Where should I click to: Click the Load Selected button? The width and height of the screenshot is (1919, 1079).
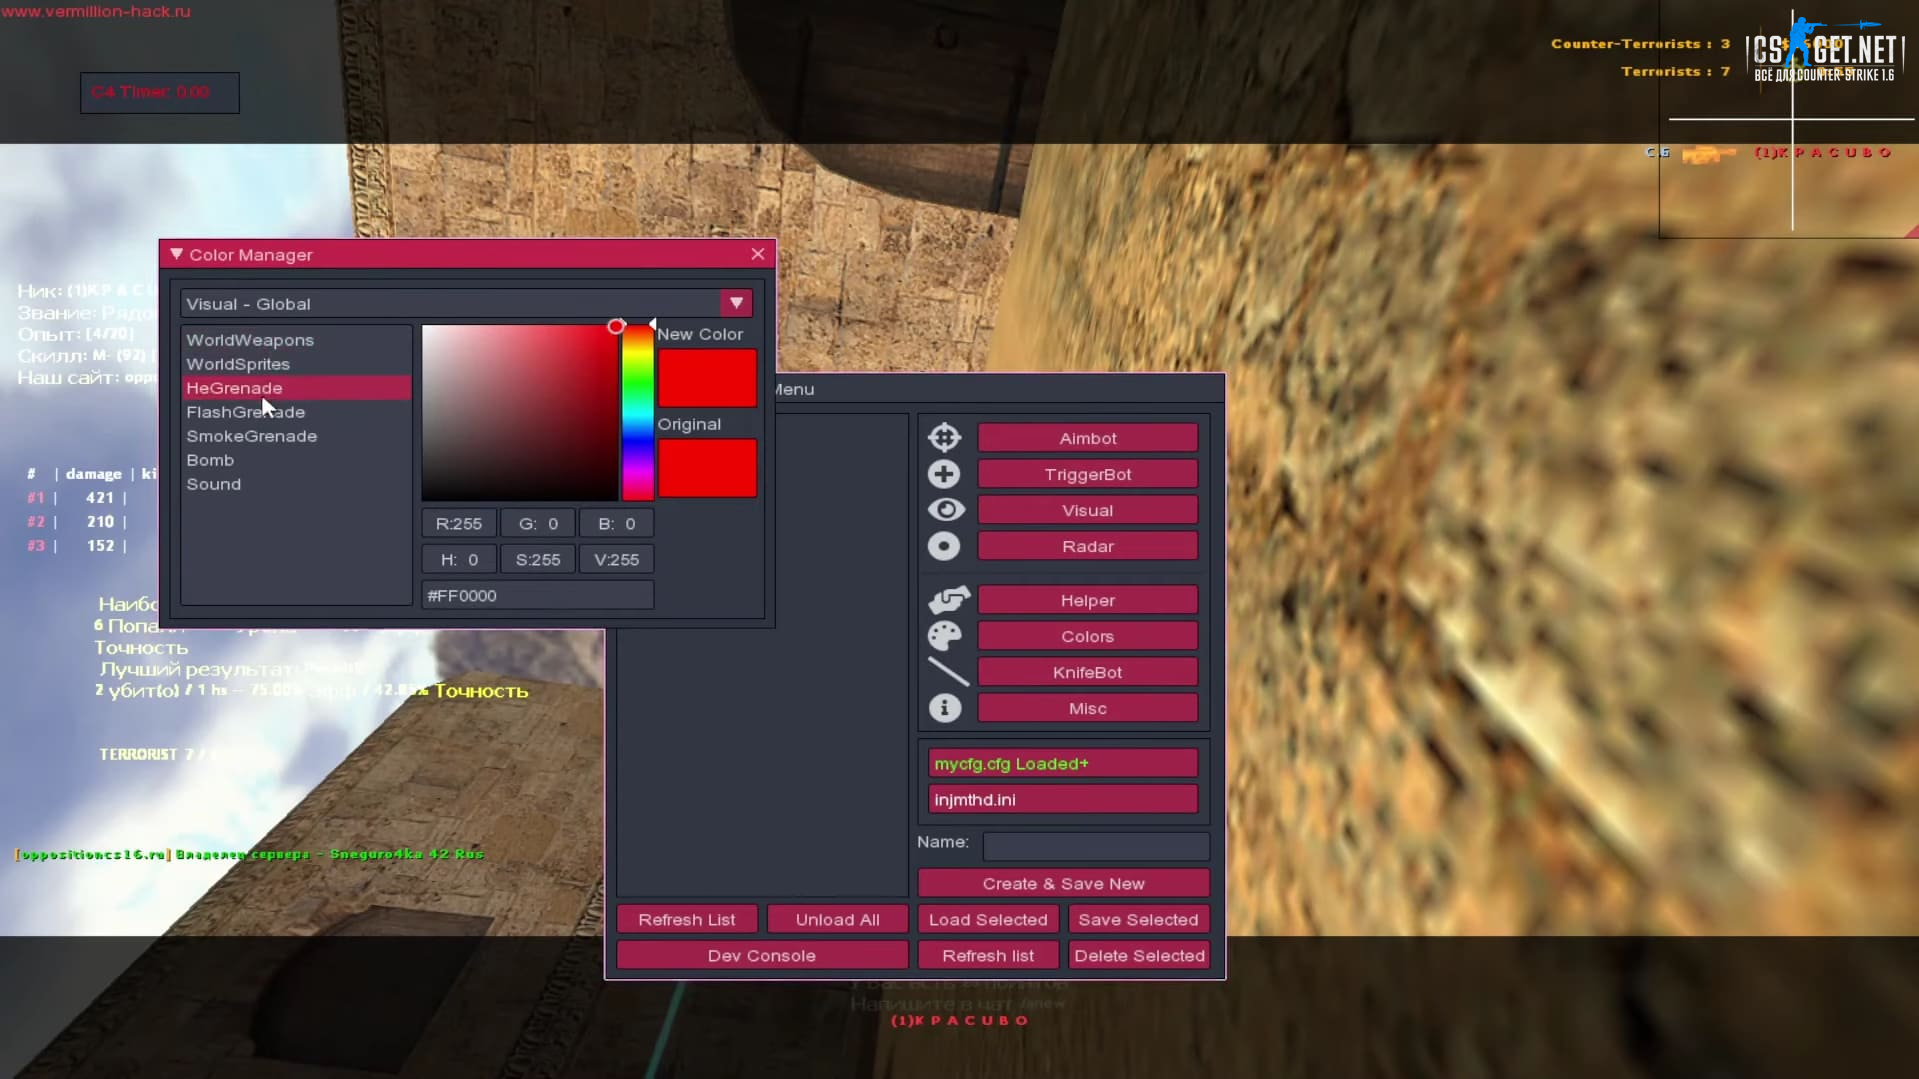[988, 919]
